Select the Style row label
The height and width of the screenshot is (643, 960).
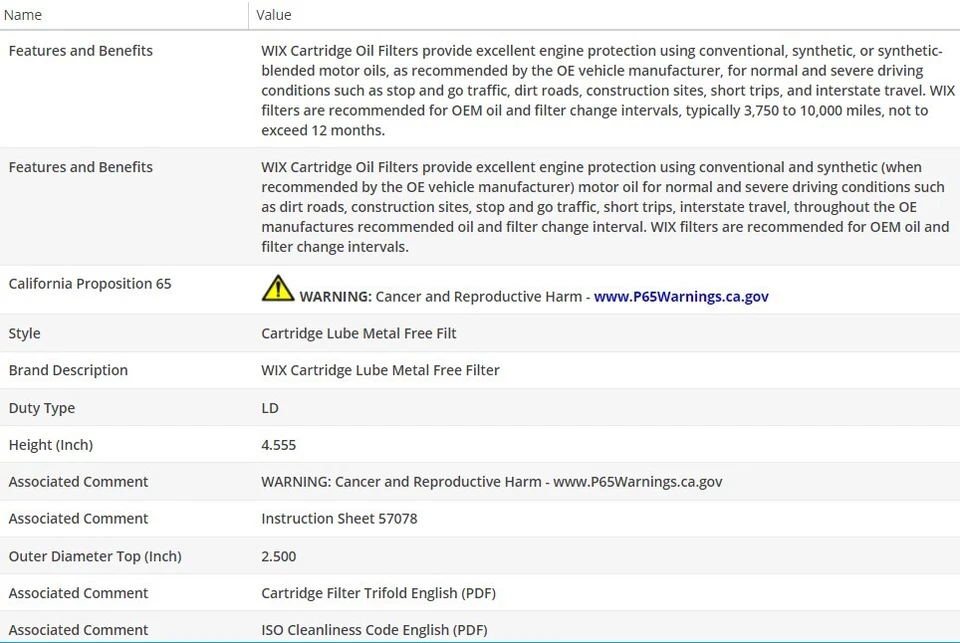24,333
